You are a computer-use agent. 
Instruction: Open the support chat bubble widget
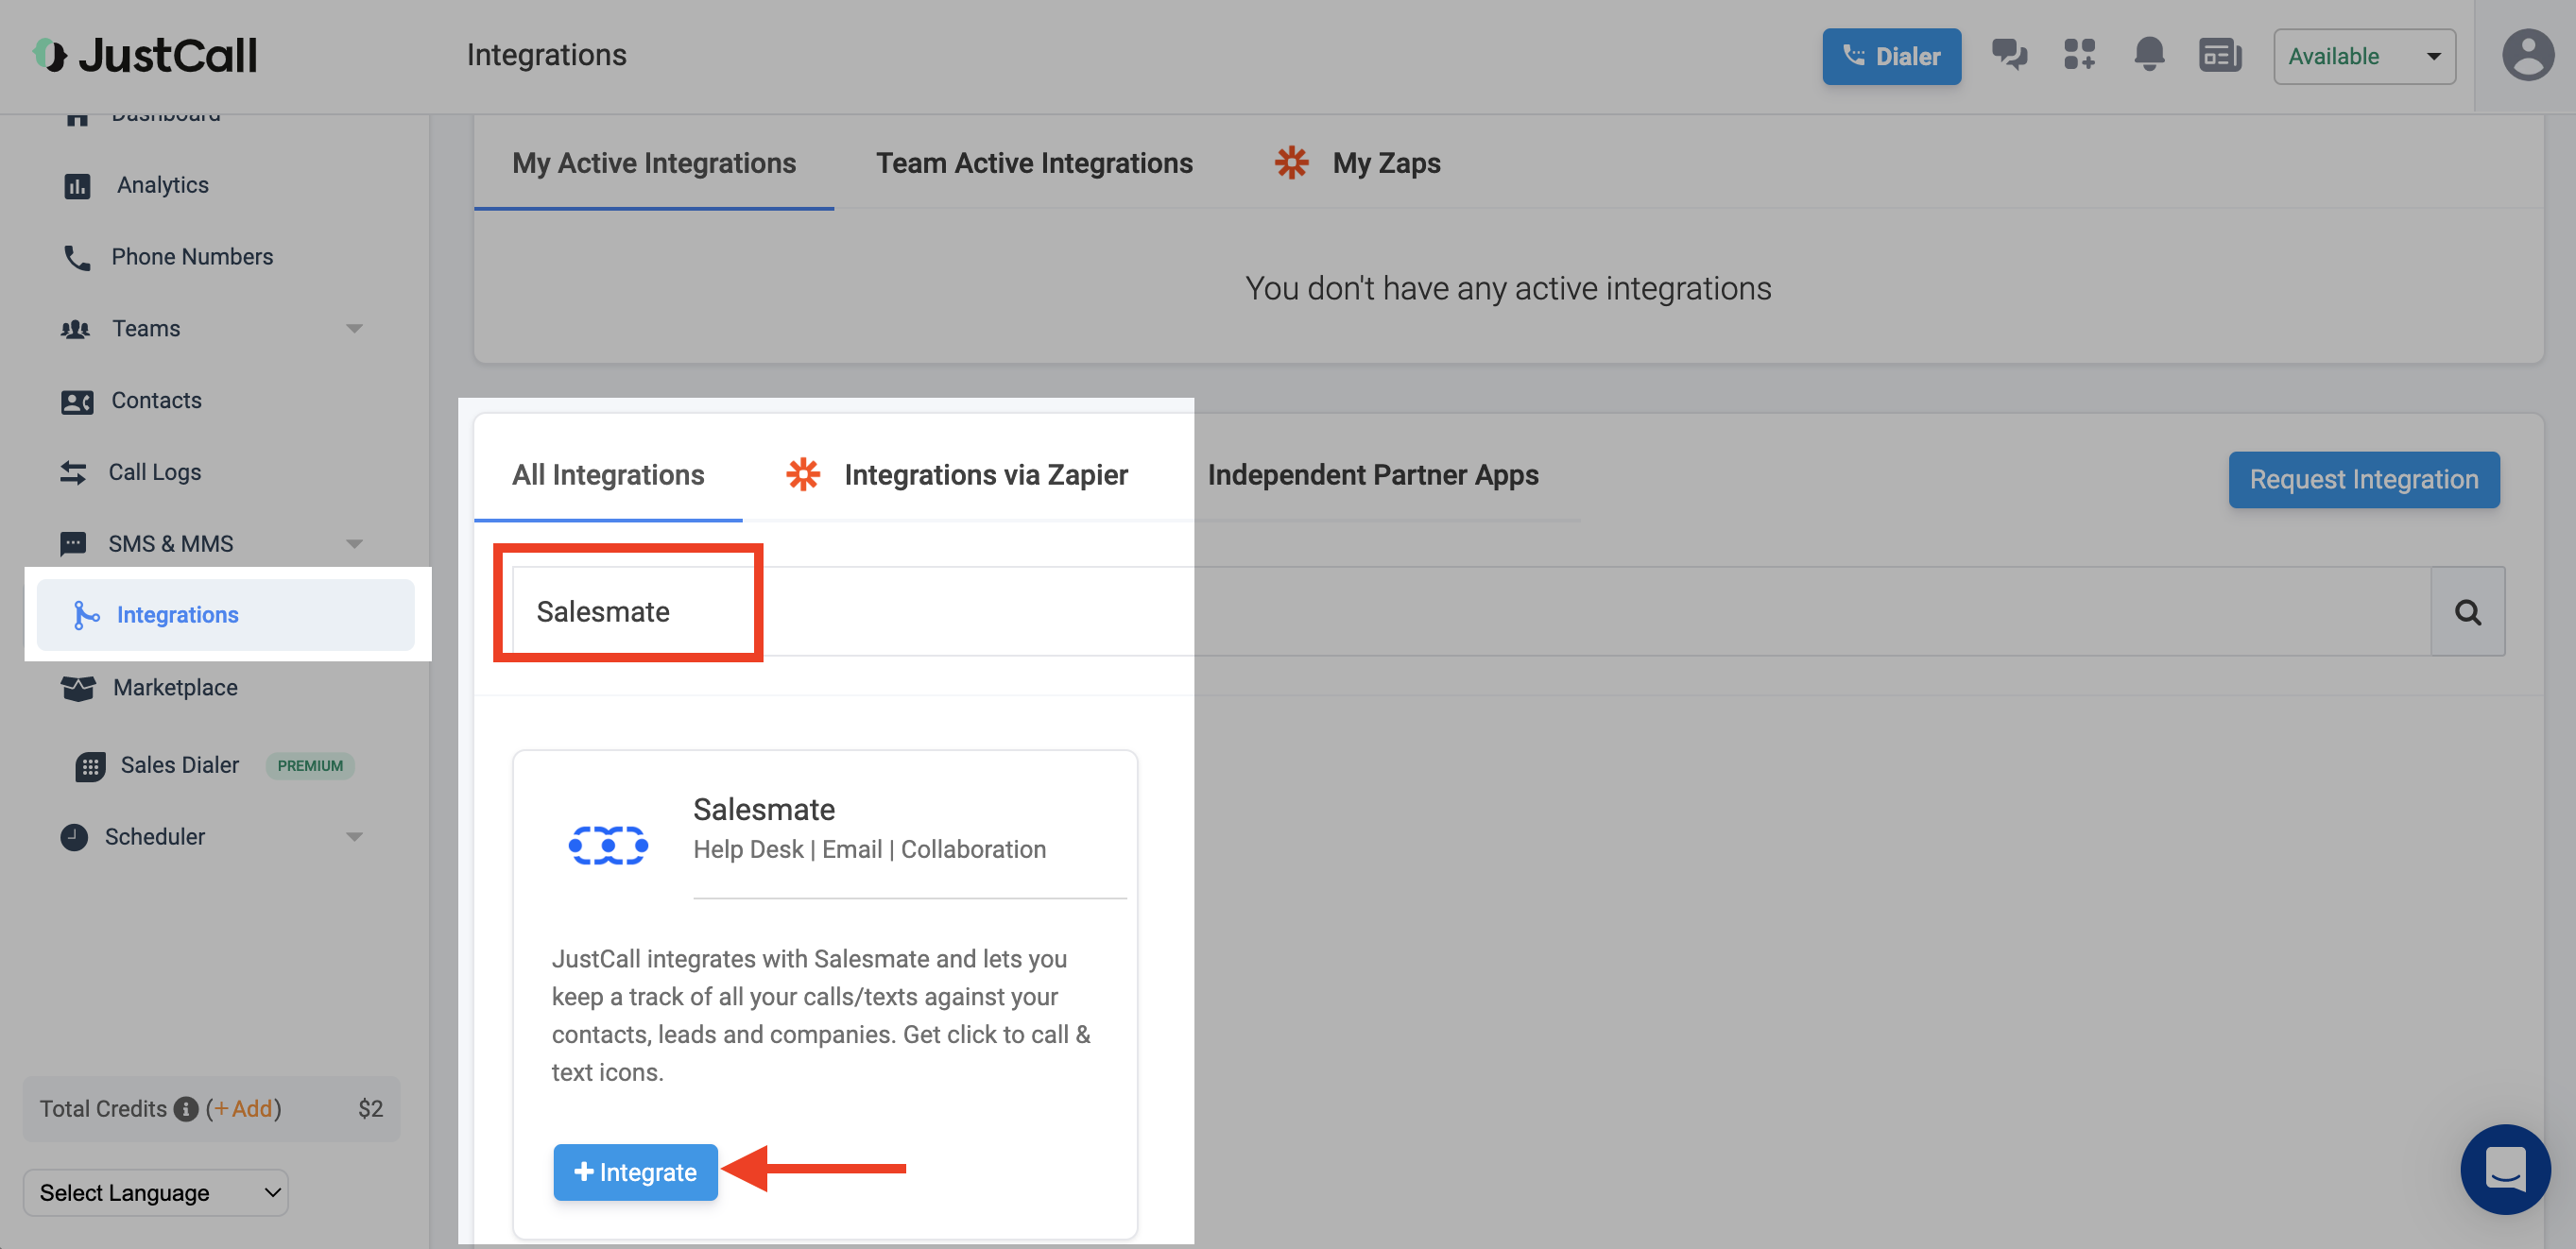(2504, 1168)
